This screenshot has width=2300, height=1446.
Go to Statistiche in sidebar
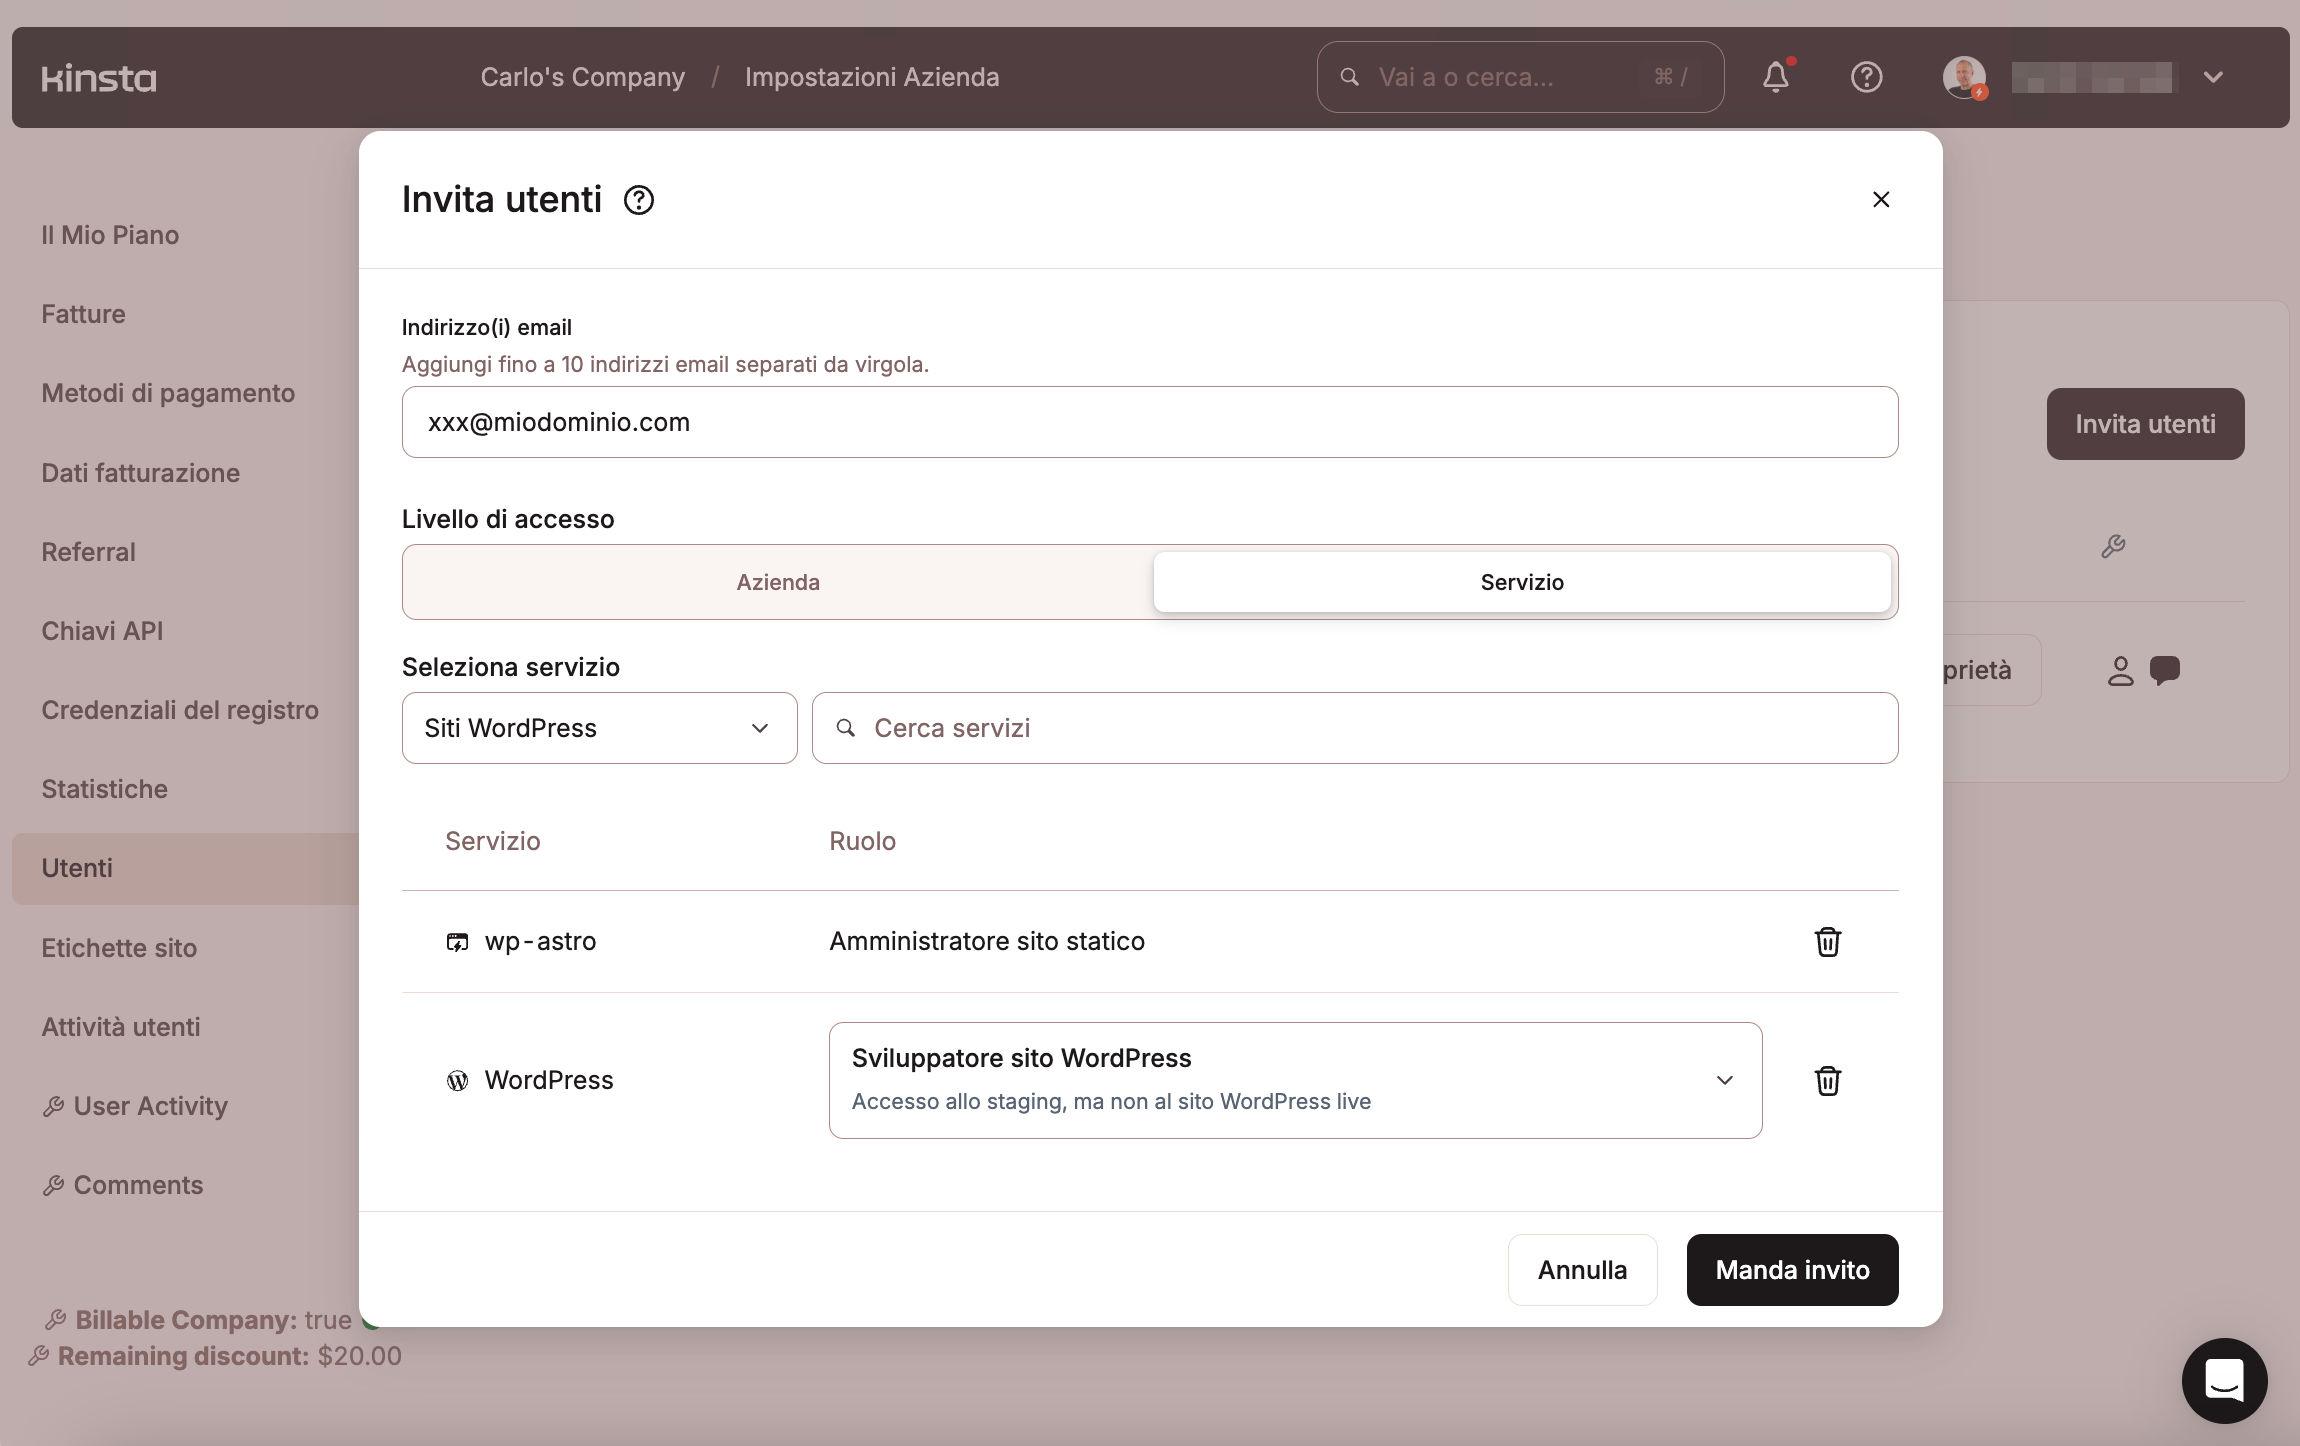click(104, 789)
